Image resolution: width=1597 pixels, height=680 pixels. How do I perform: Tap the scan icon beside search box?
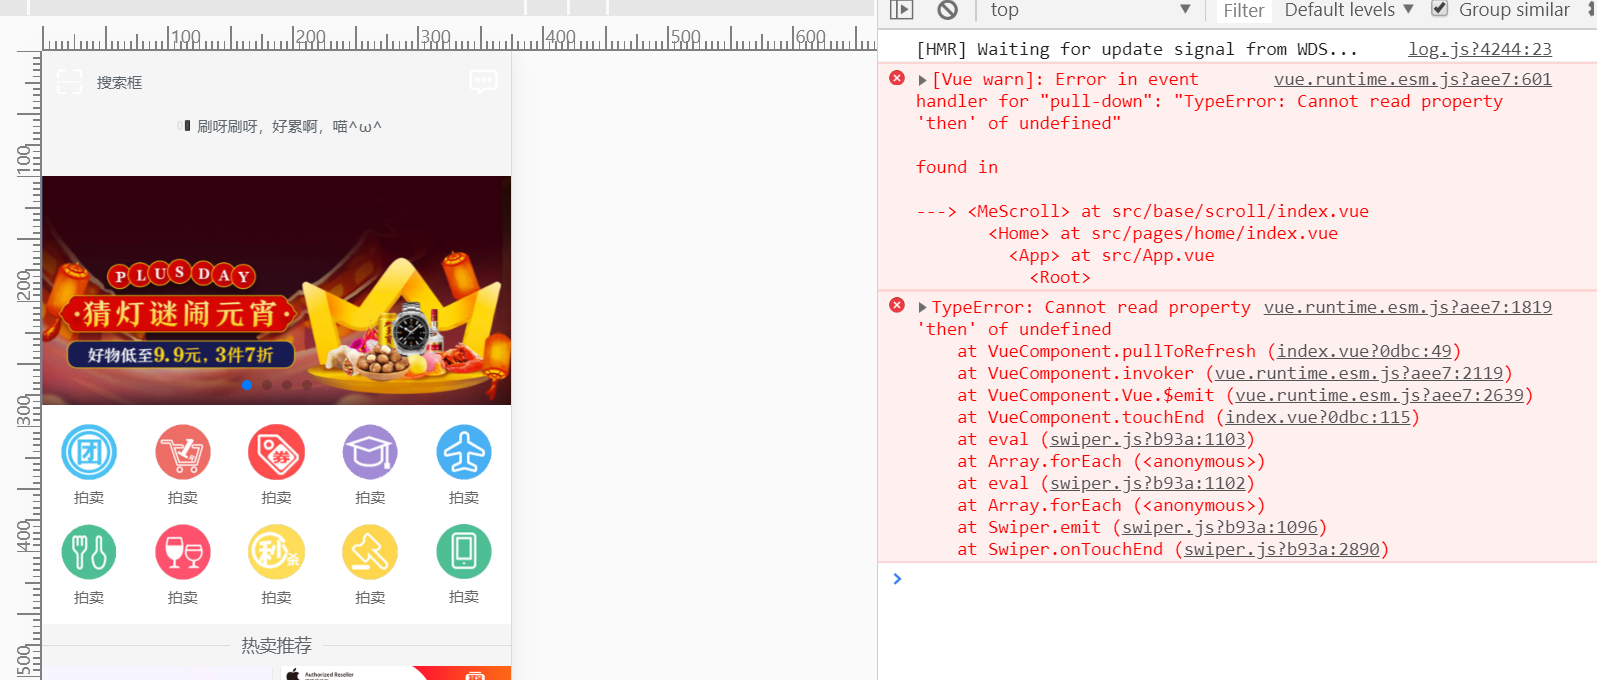[x=70, y=82]
